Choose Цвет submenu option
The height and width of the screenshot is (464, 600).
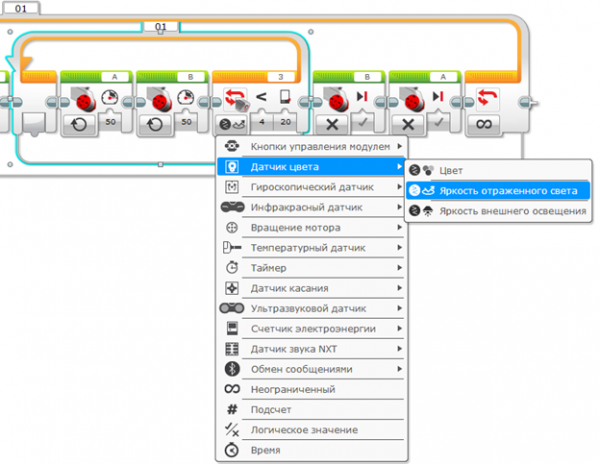[x=498, y=171]
